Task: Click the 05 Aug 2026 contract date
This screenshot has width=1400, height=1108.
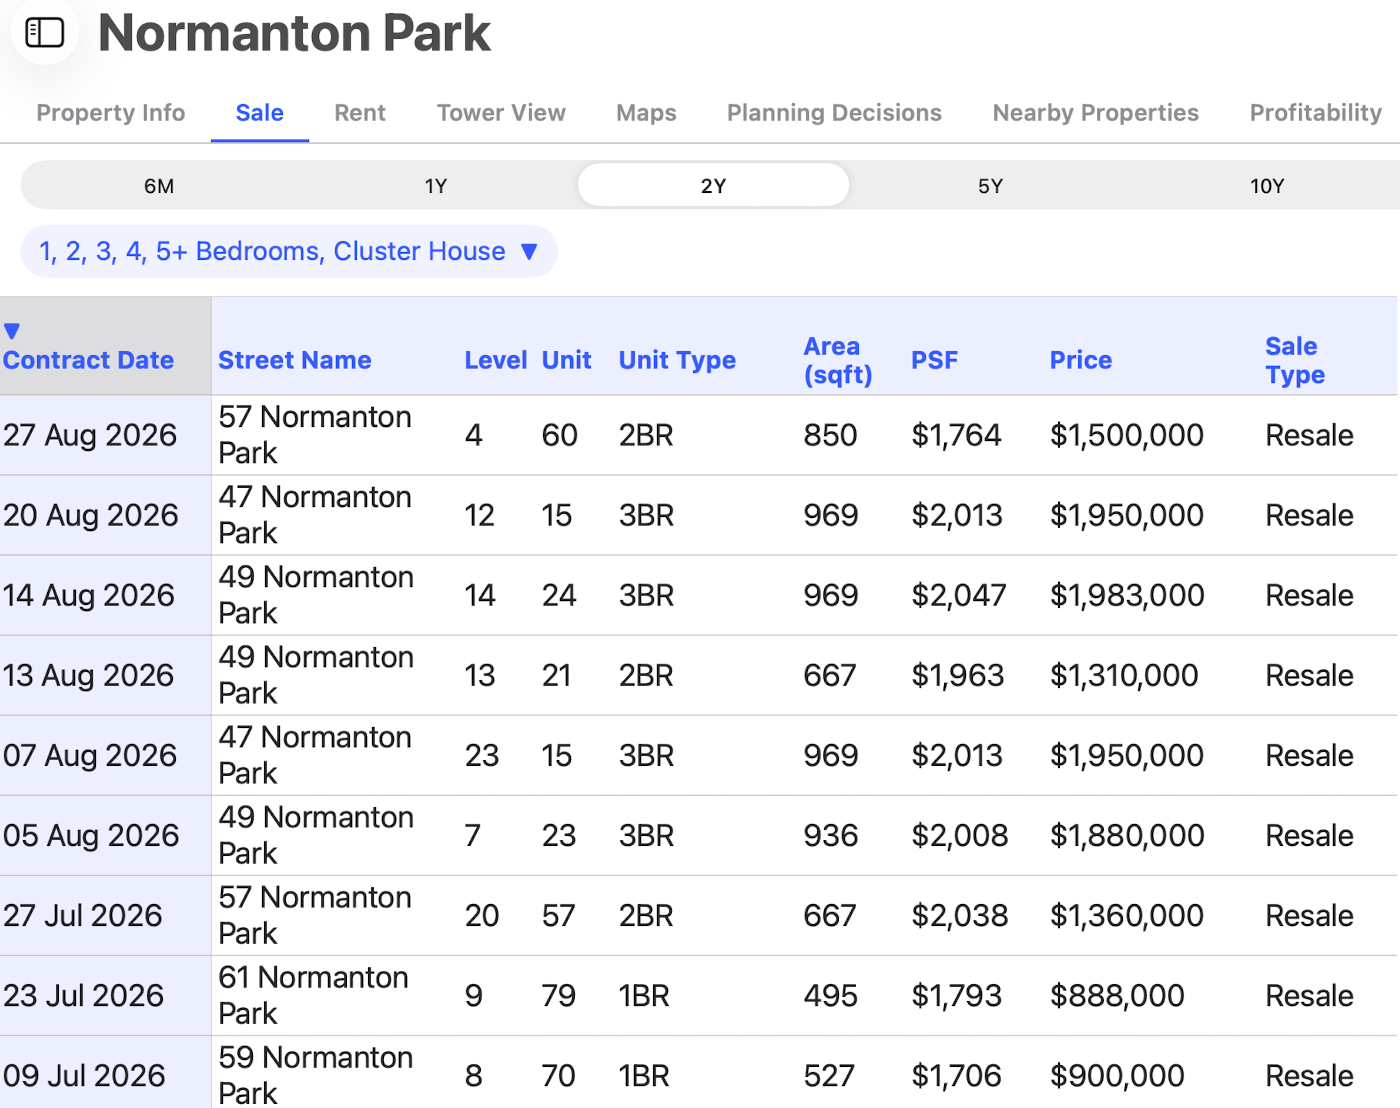Action: tap(91, 835)
